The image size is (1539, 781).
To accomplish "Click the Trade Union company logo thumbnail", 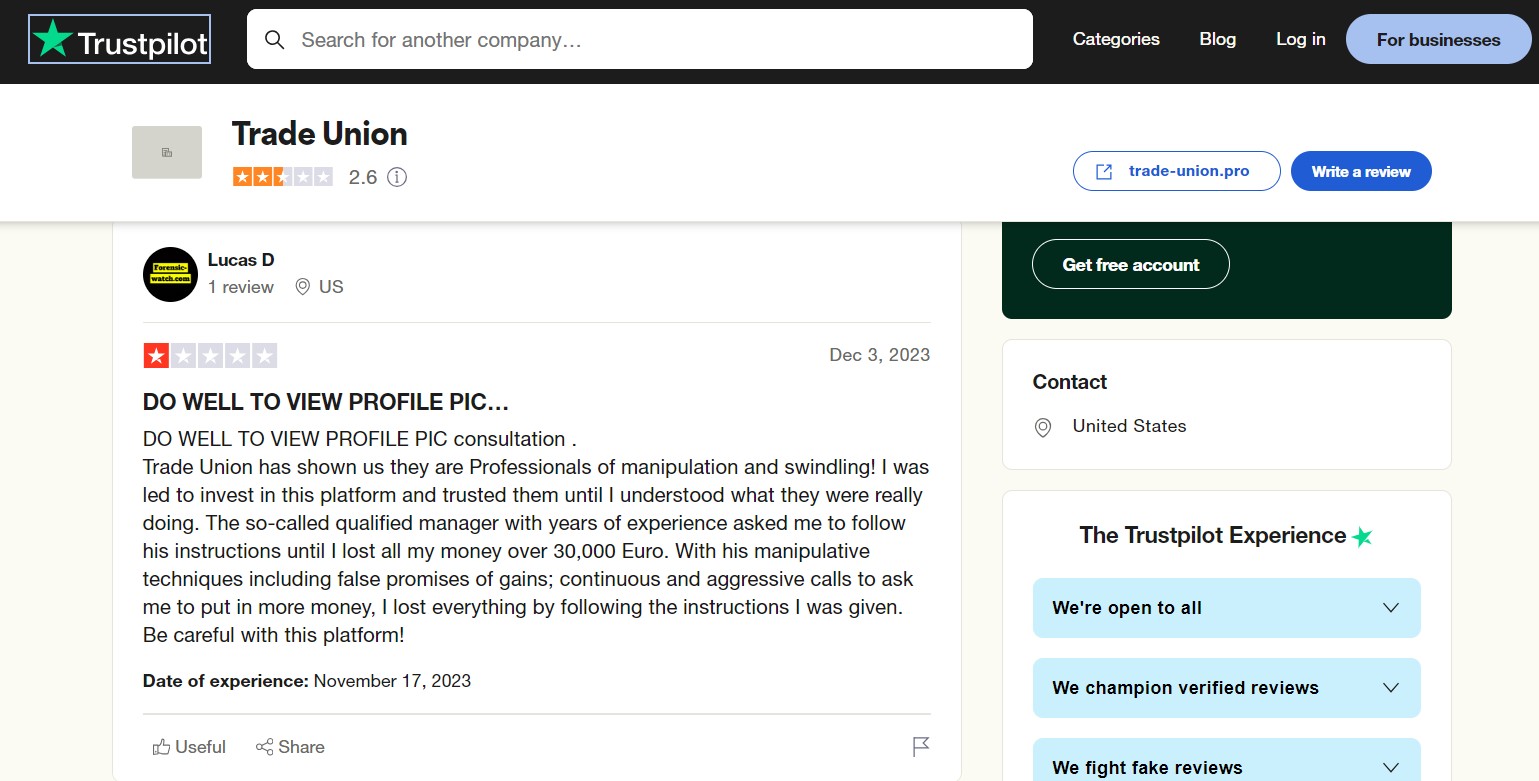I will (167, 152).
